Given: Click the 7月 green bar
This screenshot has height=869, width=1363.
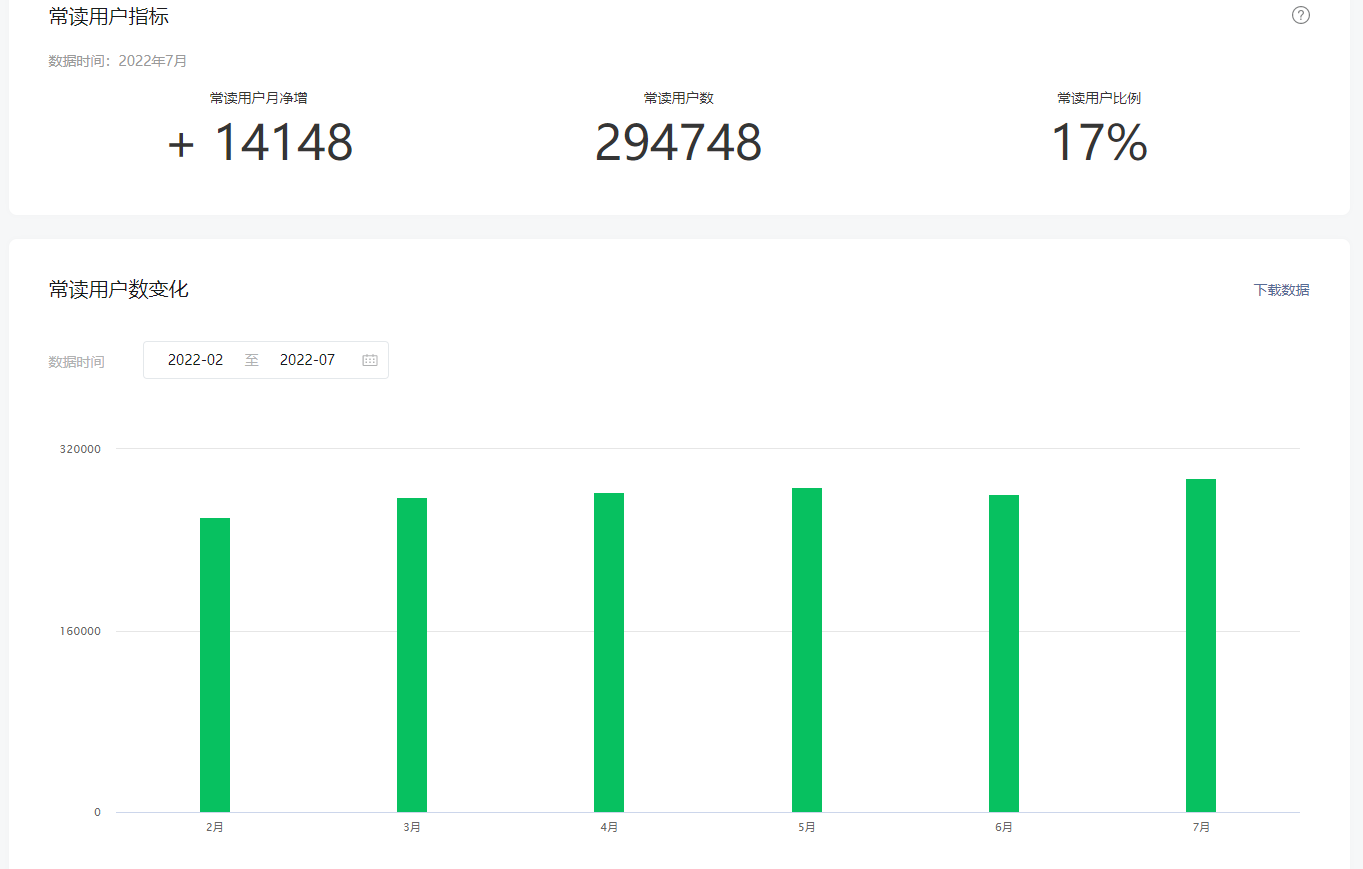Looking at the screenshot, I should [1201, 645].
